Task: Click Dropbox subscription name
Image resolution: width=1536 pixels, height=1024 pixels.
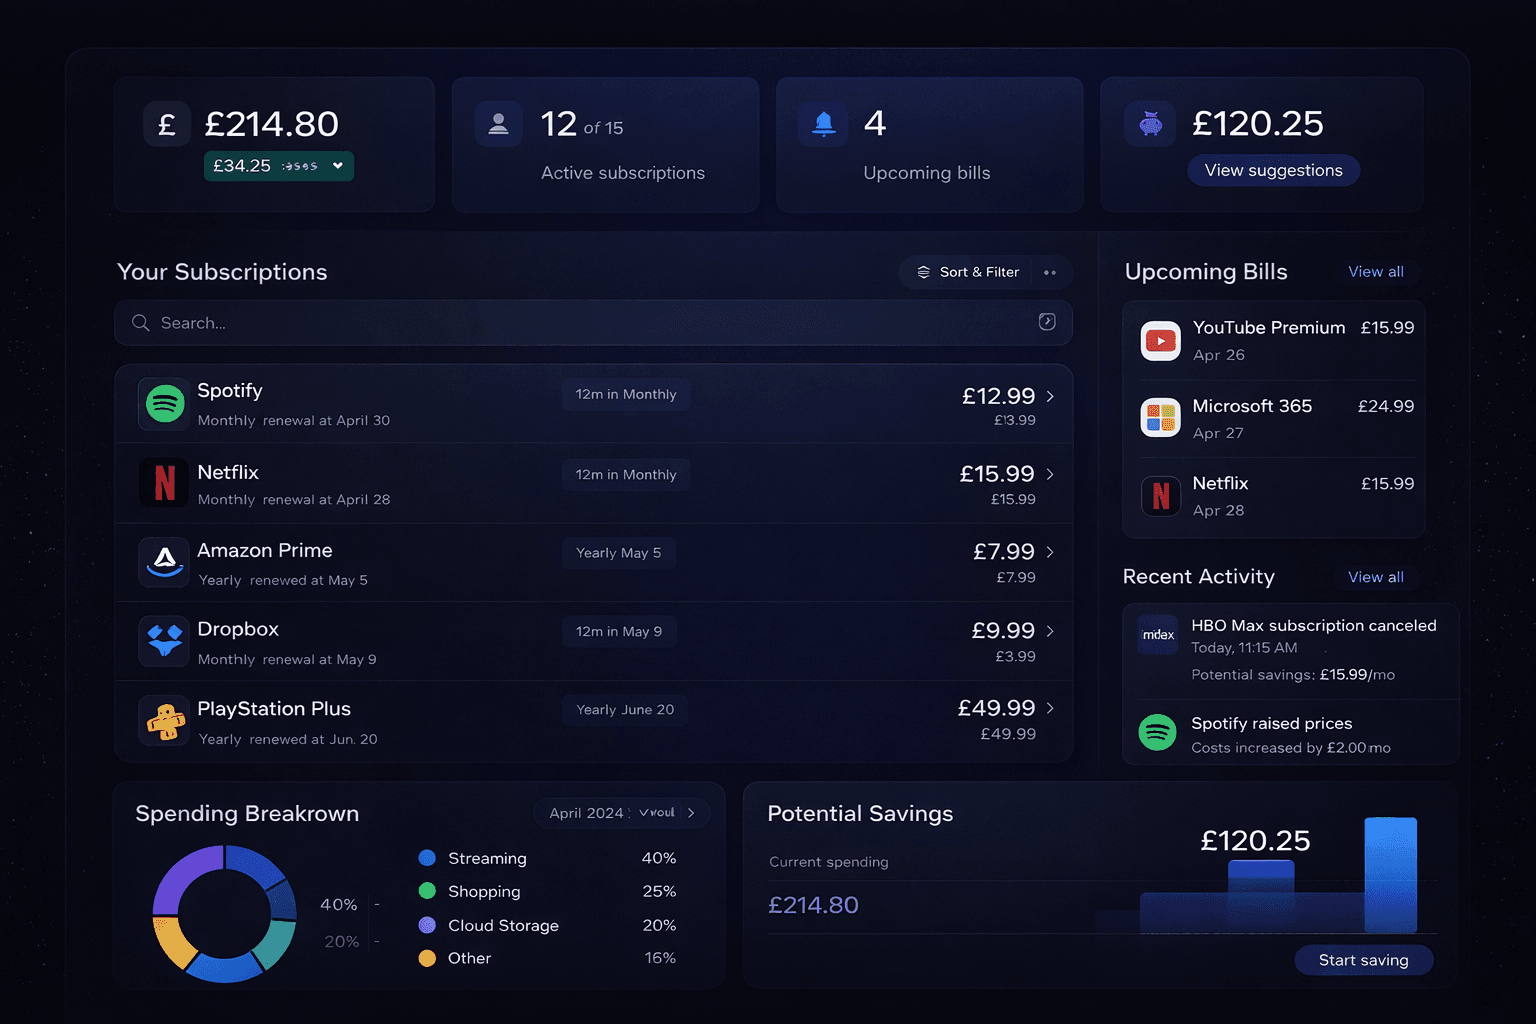Action: coord(238,629)
